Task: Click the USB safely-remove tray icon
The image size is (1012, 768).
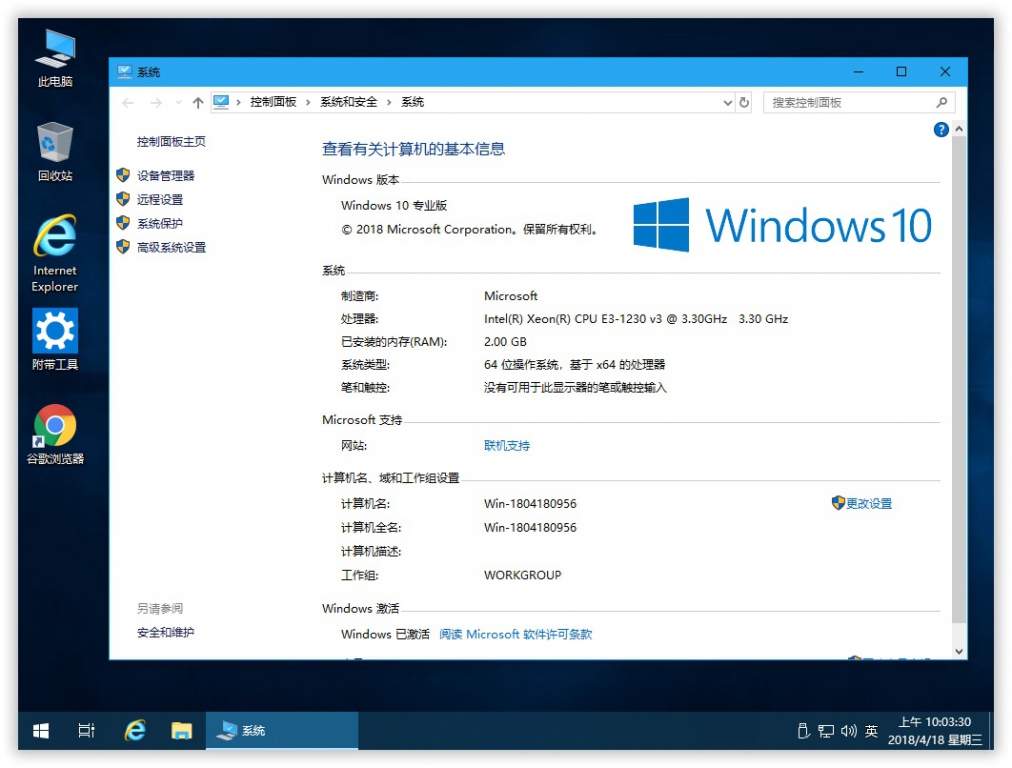Action: click(803, 731)
